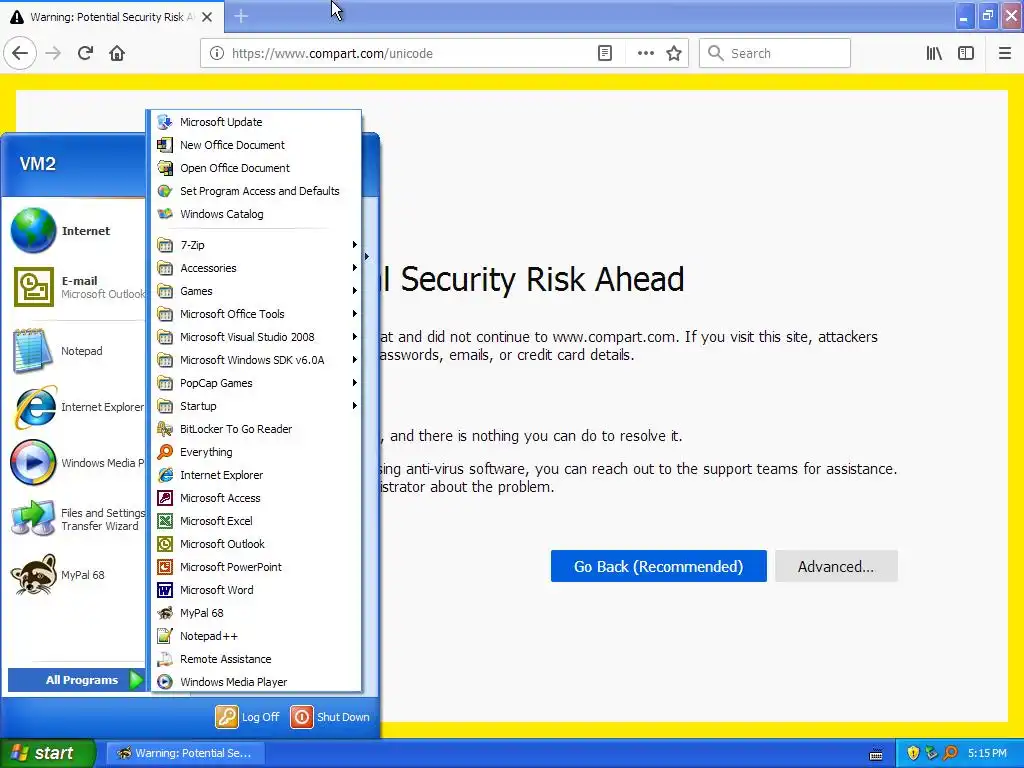Launch Microsoft Outlook from programs list

pos(257,544)
